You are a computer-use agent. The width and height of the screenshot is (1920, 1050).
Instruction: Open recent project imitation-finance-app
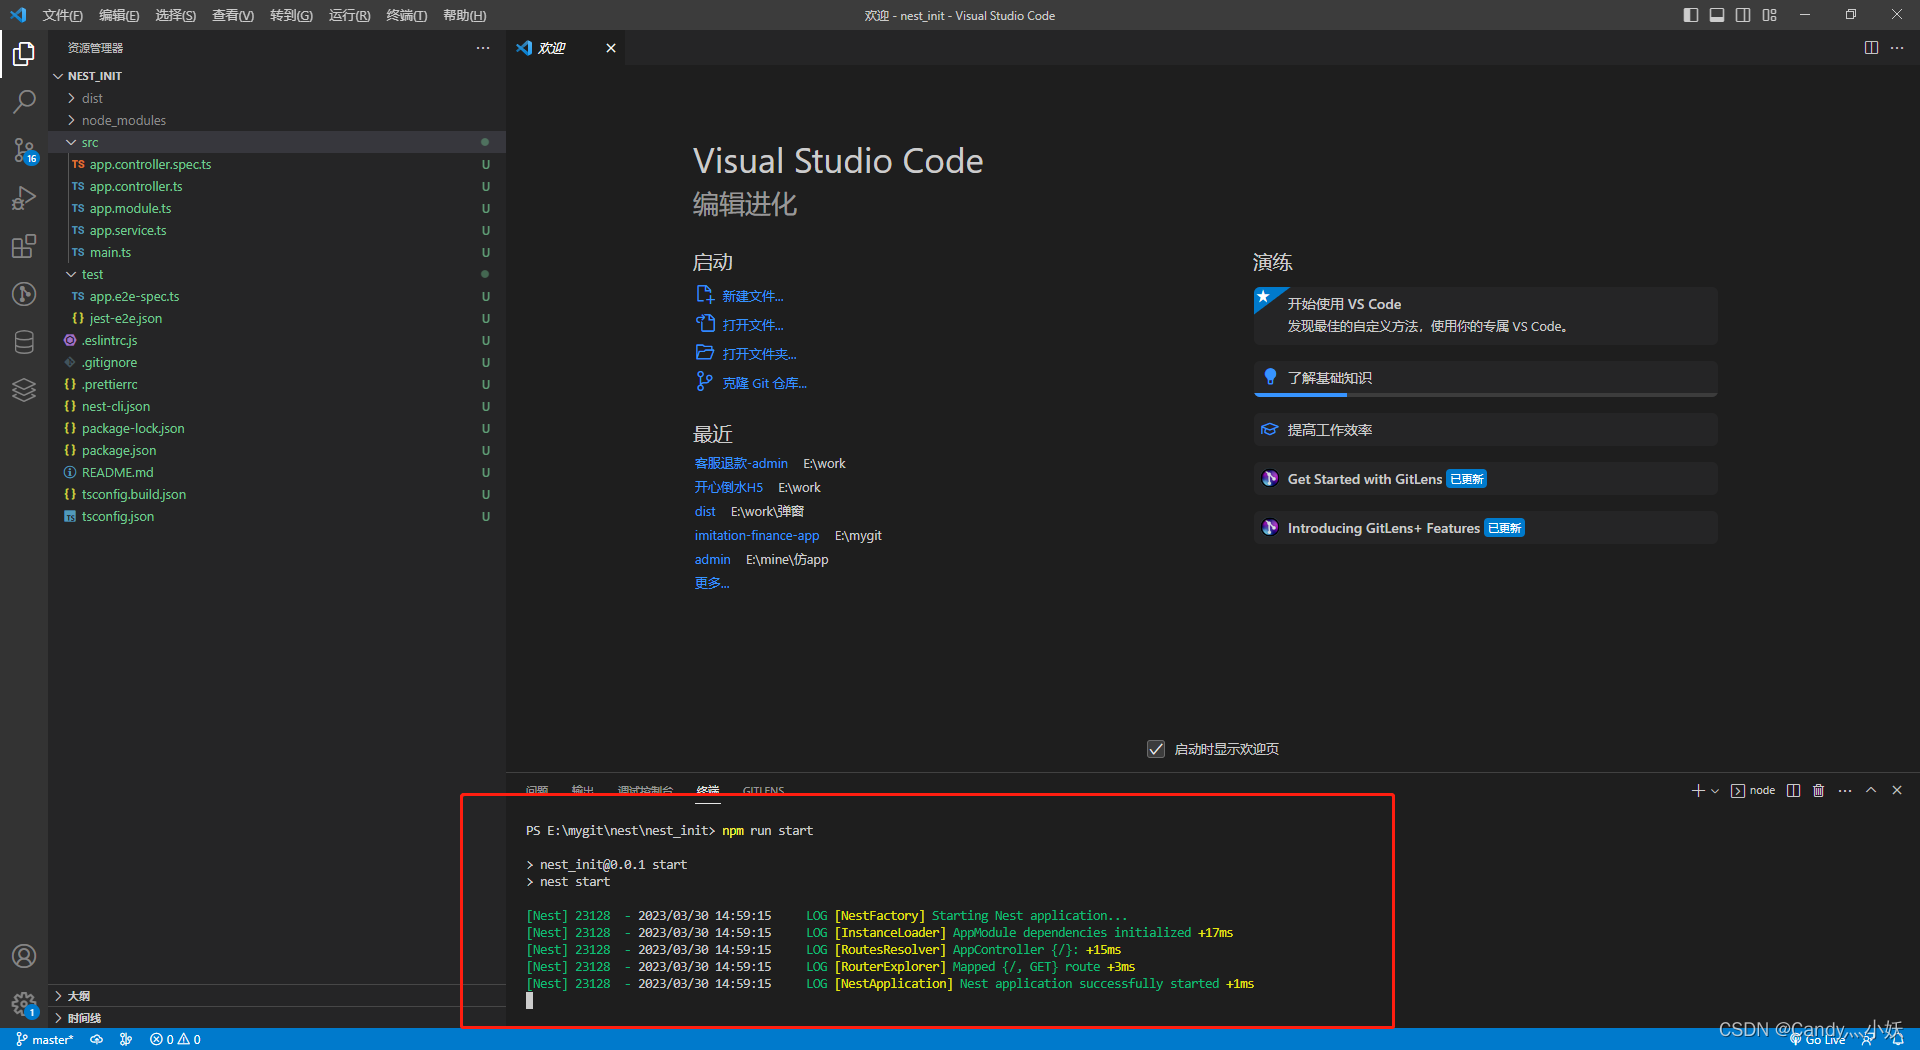click(x=757, y=535)
